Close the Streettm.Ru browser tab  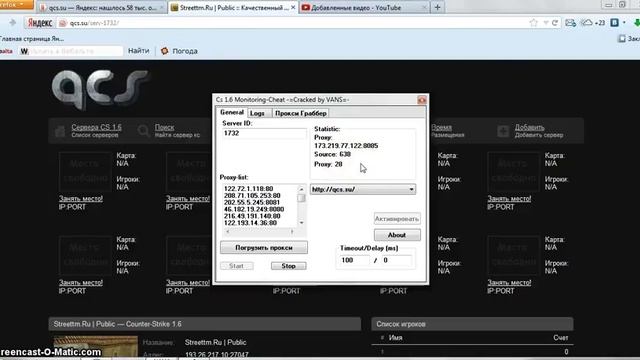[x=293, y=7]
